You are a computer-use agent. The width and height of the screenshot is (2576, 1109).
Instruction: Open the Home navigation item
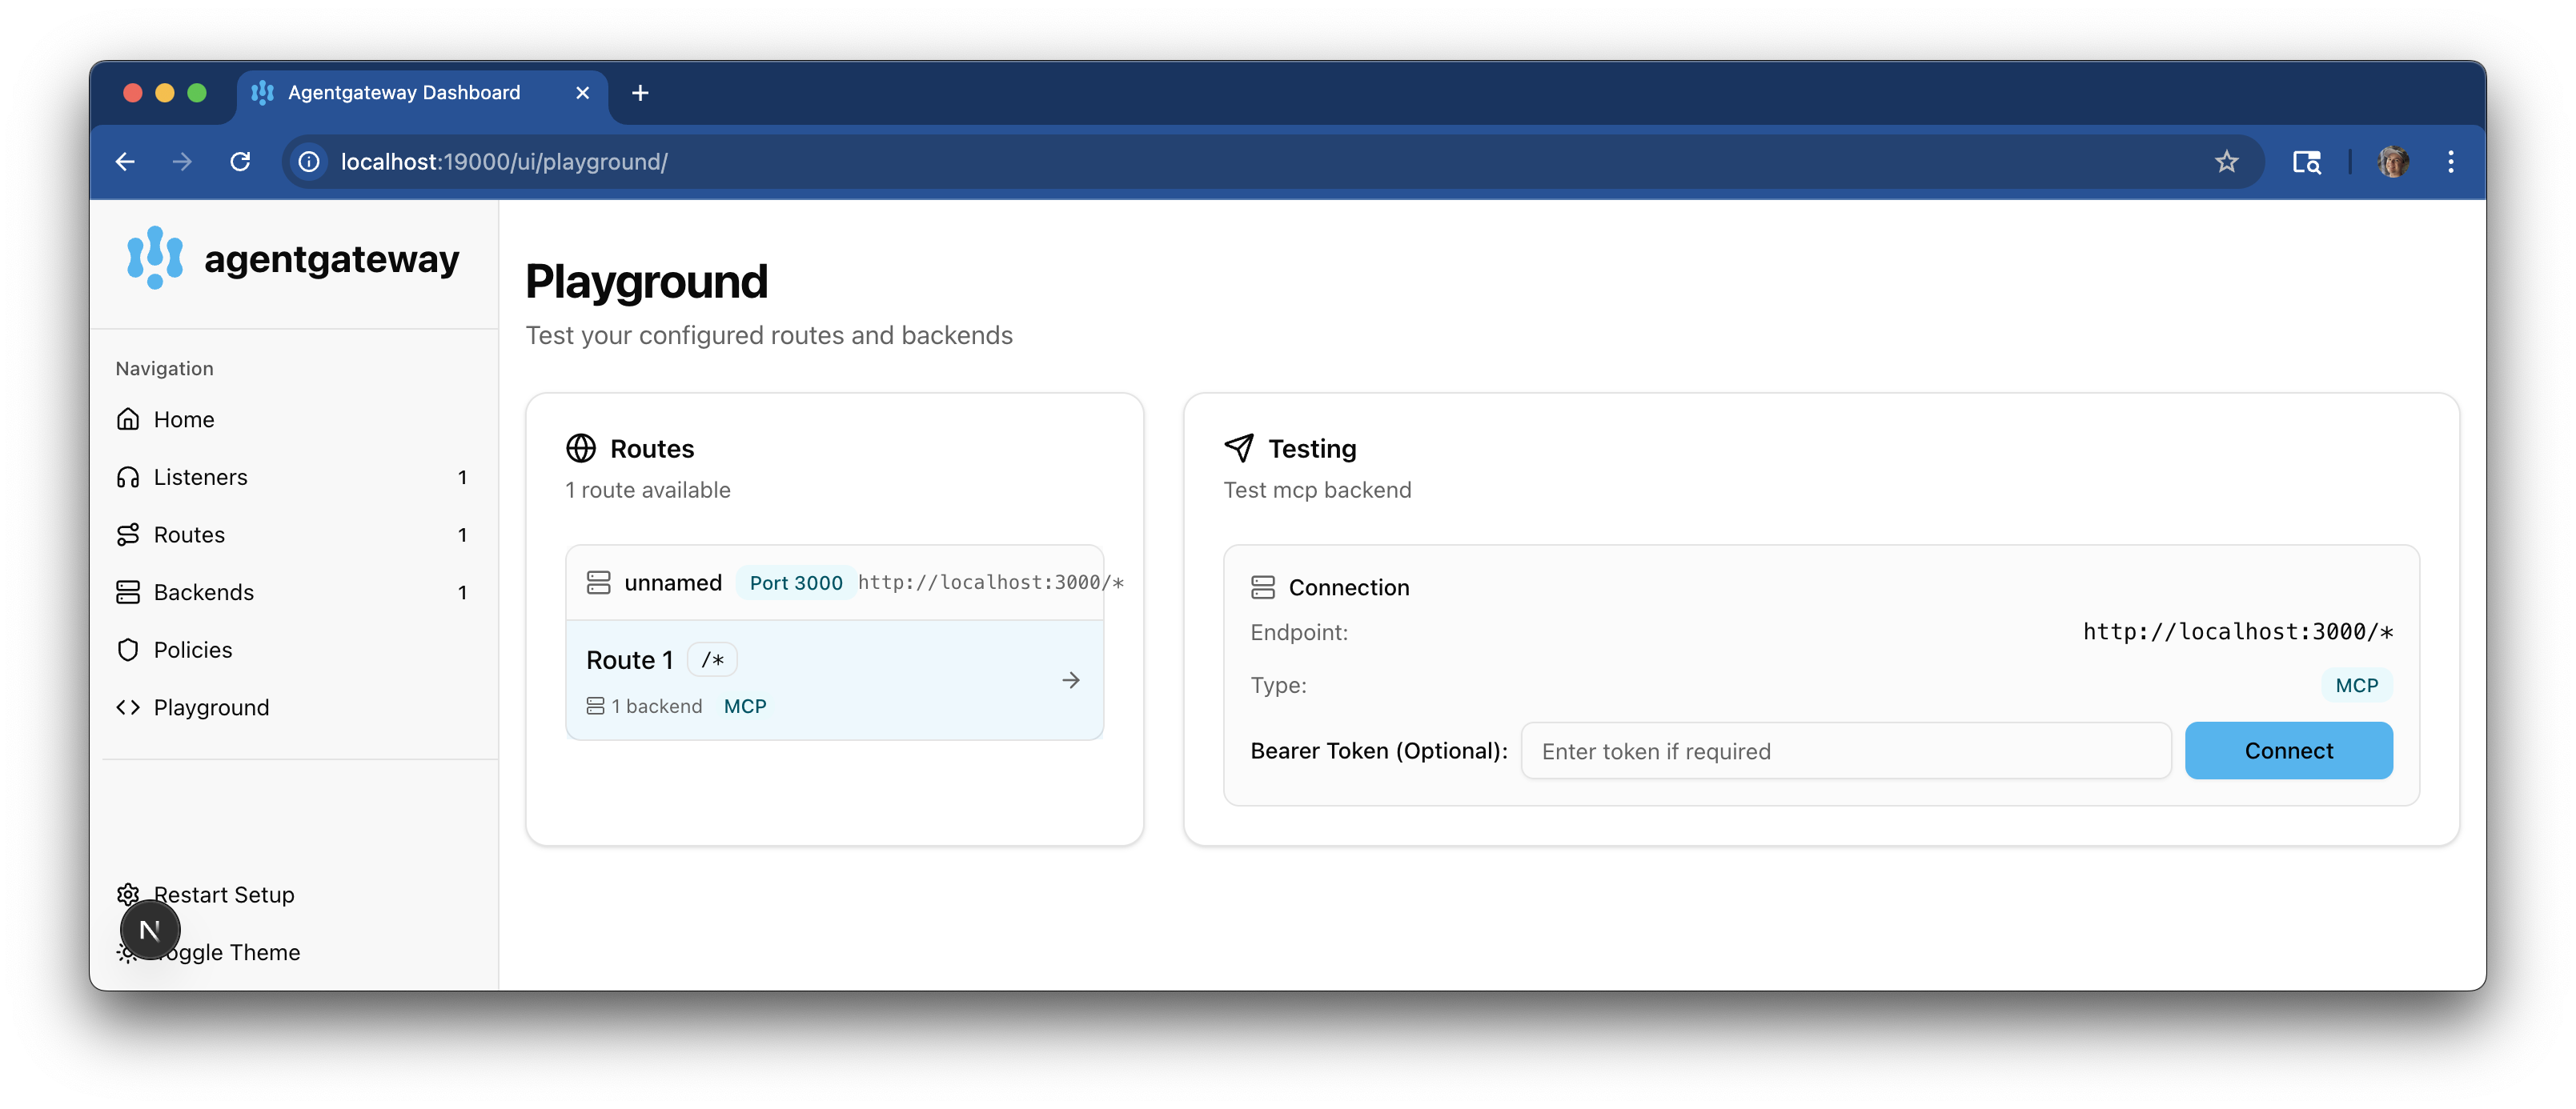292,419
